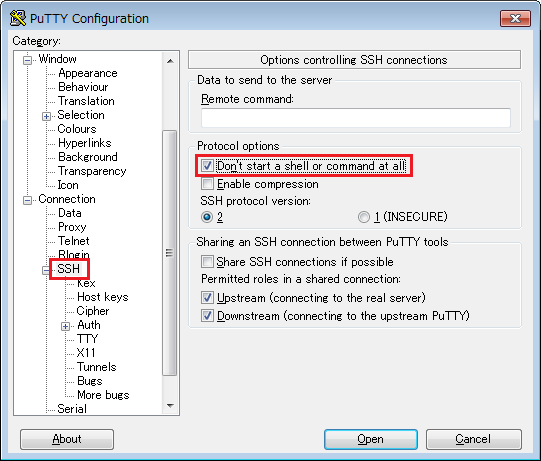Screen dimensions: 541x461
Task: Click the Open button
Action: pyautogui.click(x=371, y=439)
